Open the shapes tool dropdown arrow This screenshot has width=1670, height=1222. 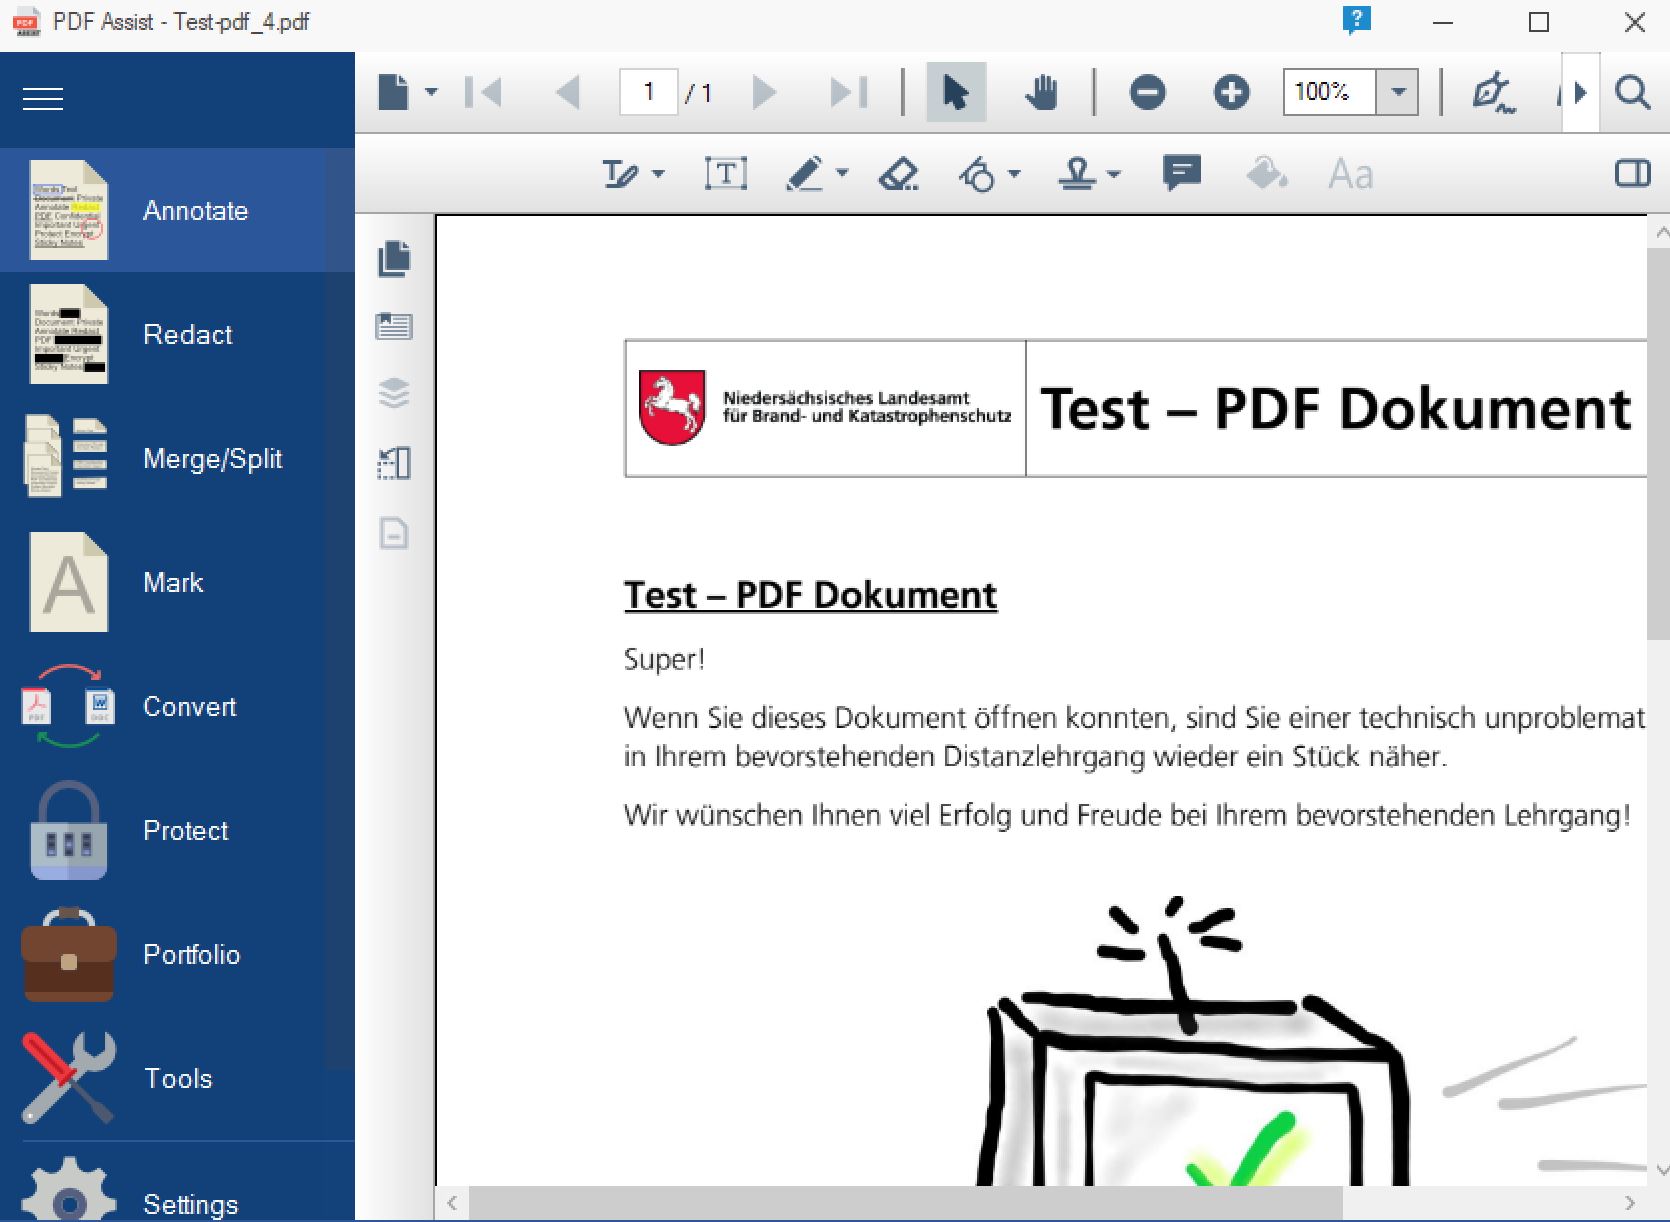tap(1014, 174)
